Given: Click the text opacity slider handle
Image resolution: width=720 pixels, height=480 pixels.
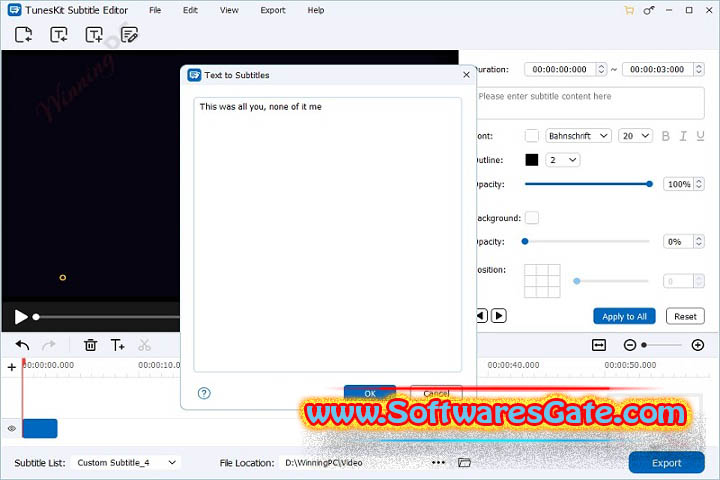Looking at the screenshot, I should point(649,184).
